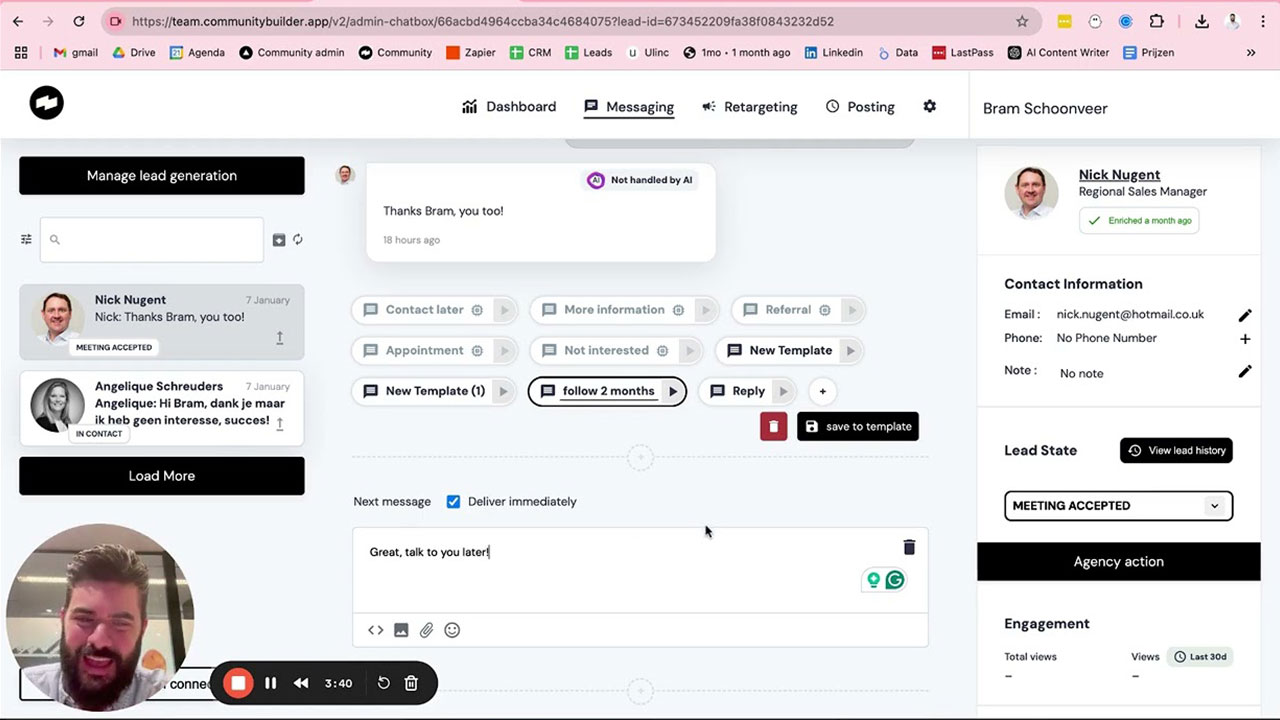Open the emoji picker in message editor

pyautogui.click(x=452, y=630)
